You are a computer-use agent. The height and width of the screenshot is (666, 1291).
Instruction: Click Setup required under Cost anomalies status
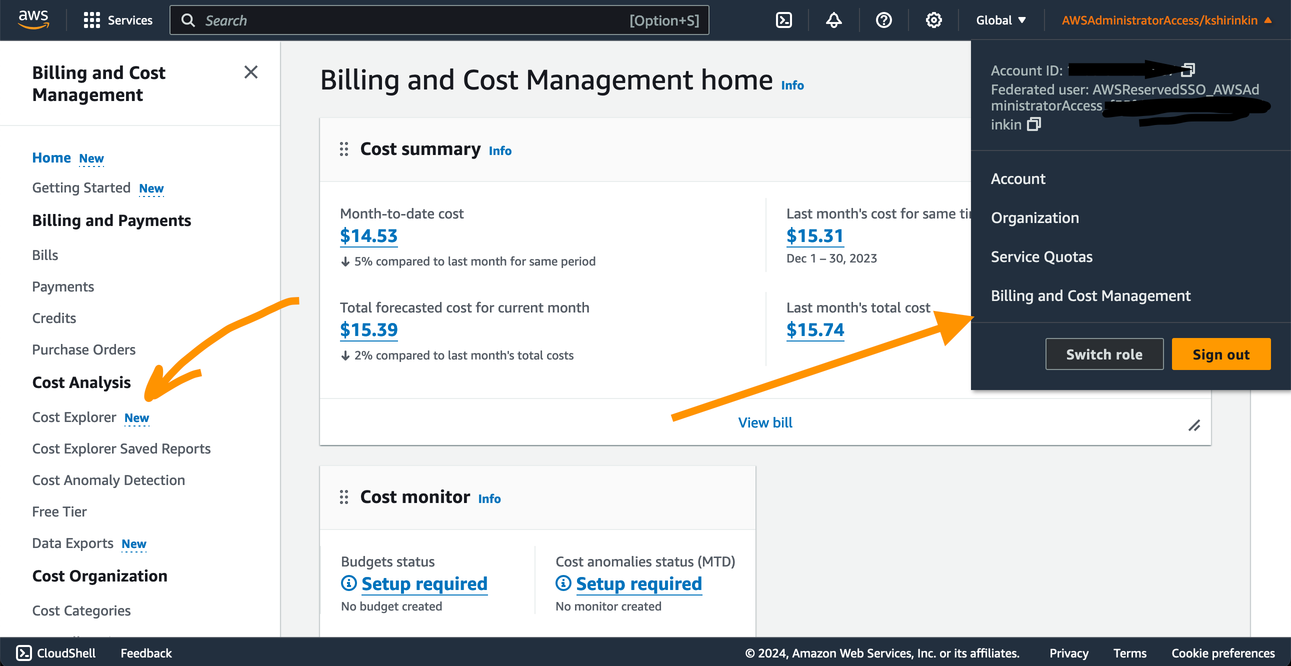click(639, 583)
